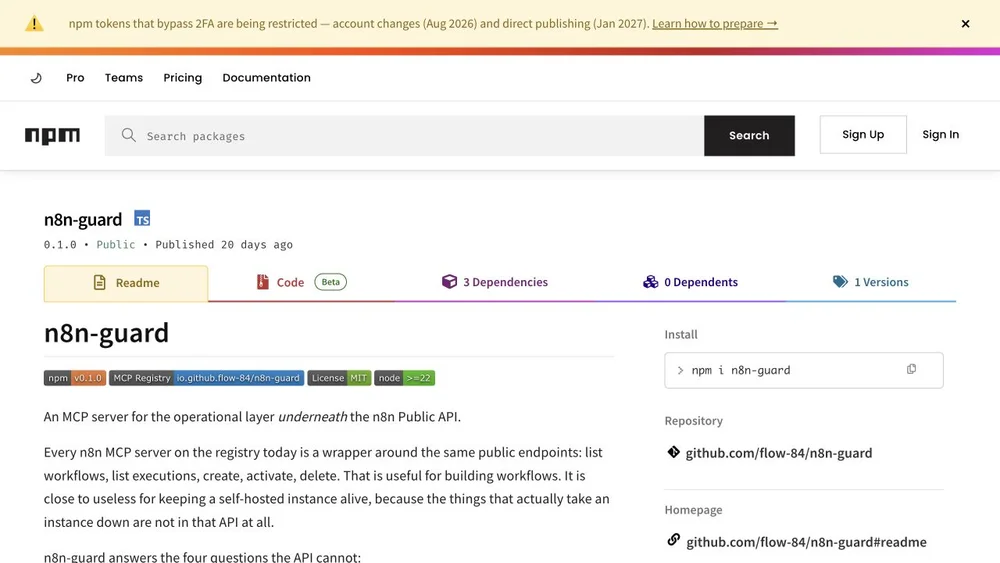Open the github.com/flow-84/n8n-guard repository link
1000x563 pixels.
[779, 453]
